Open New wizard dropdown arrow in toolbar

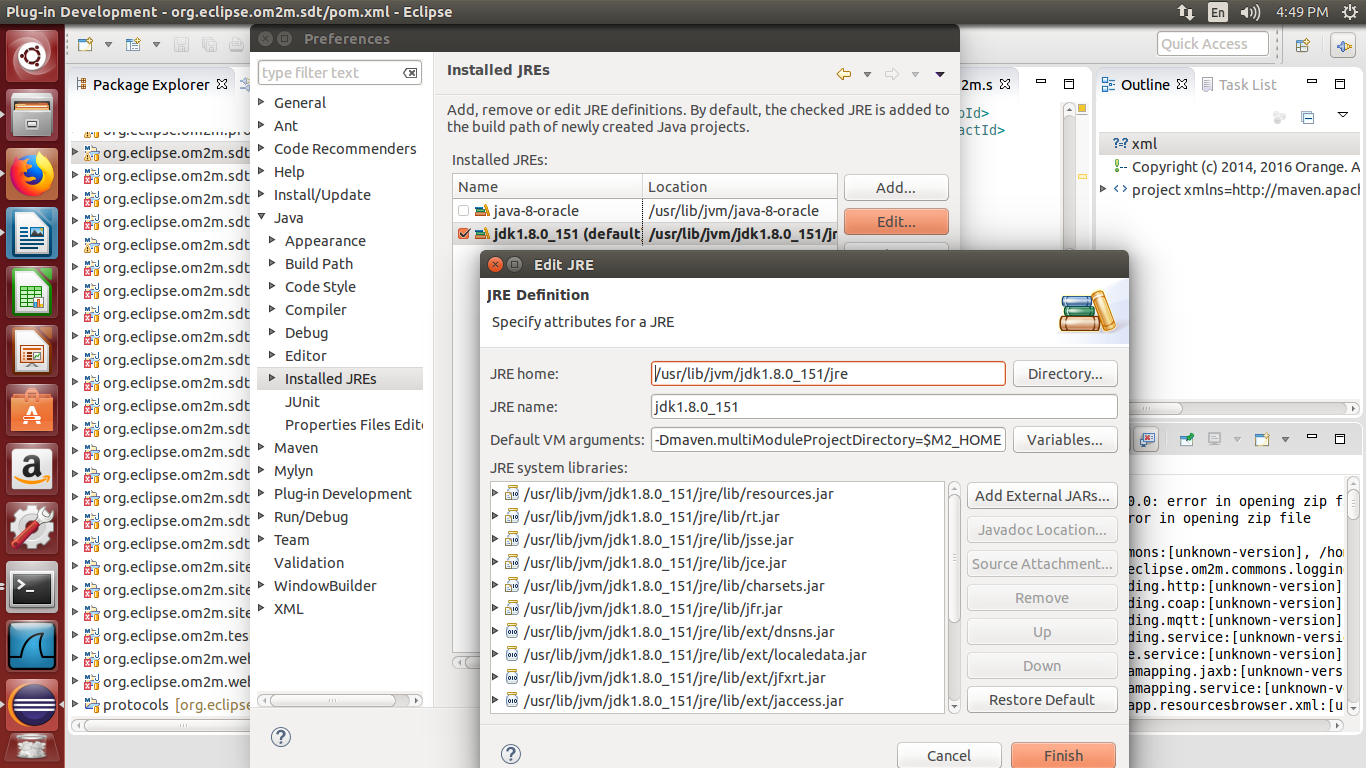click(108, 44)
